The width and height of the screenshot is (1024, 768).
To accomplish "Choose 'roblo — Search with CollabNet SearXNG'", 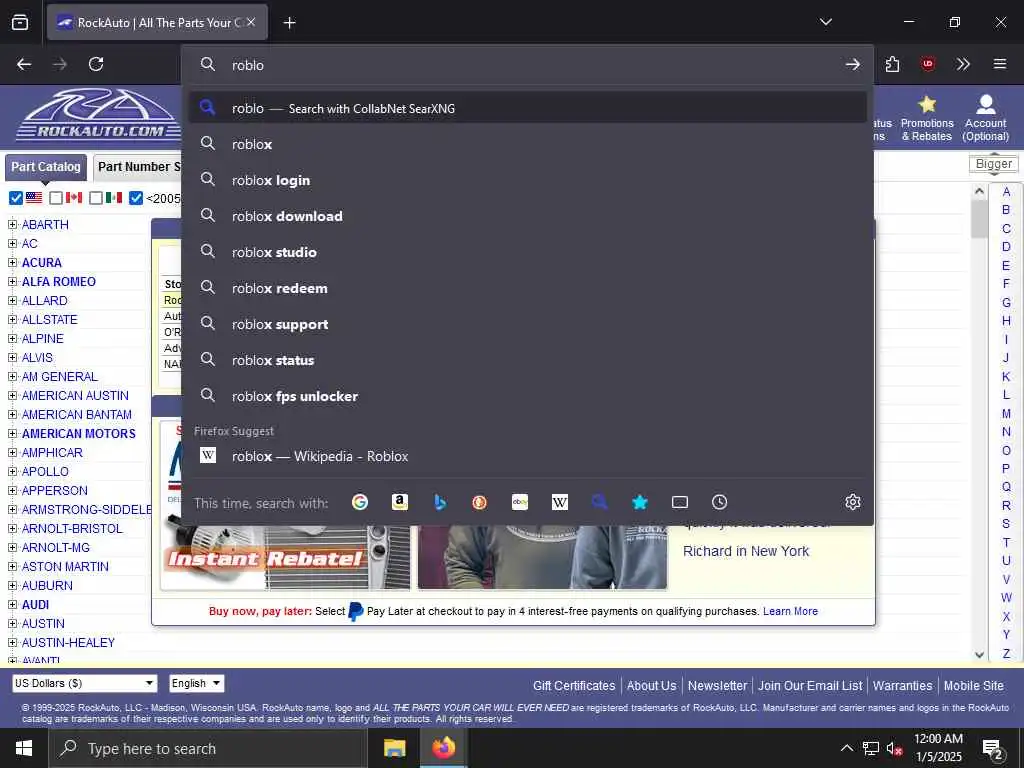I will 528,108.
